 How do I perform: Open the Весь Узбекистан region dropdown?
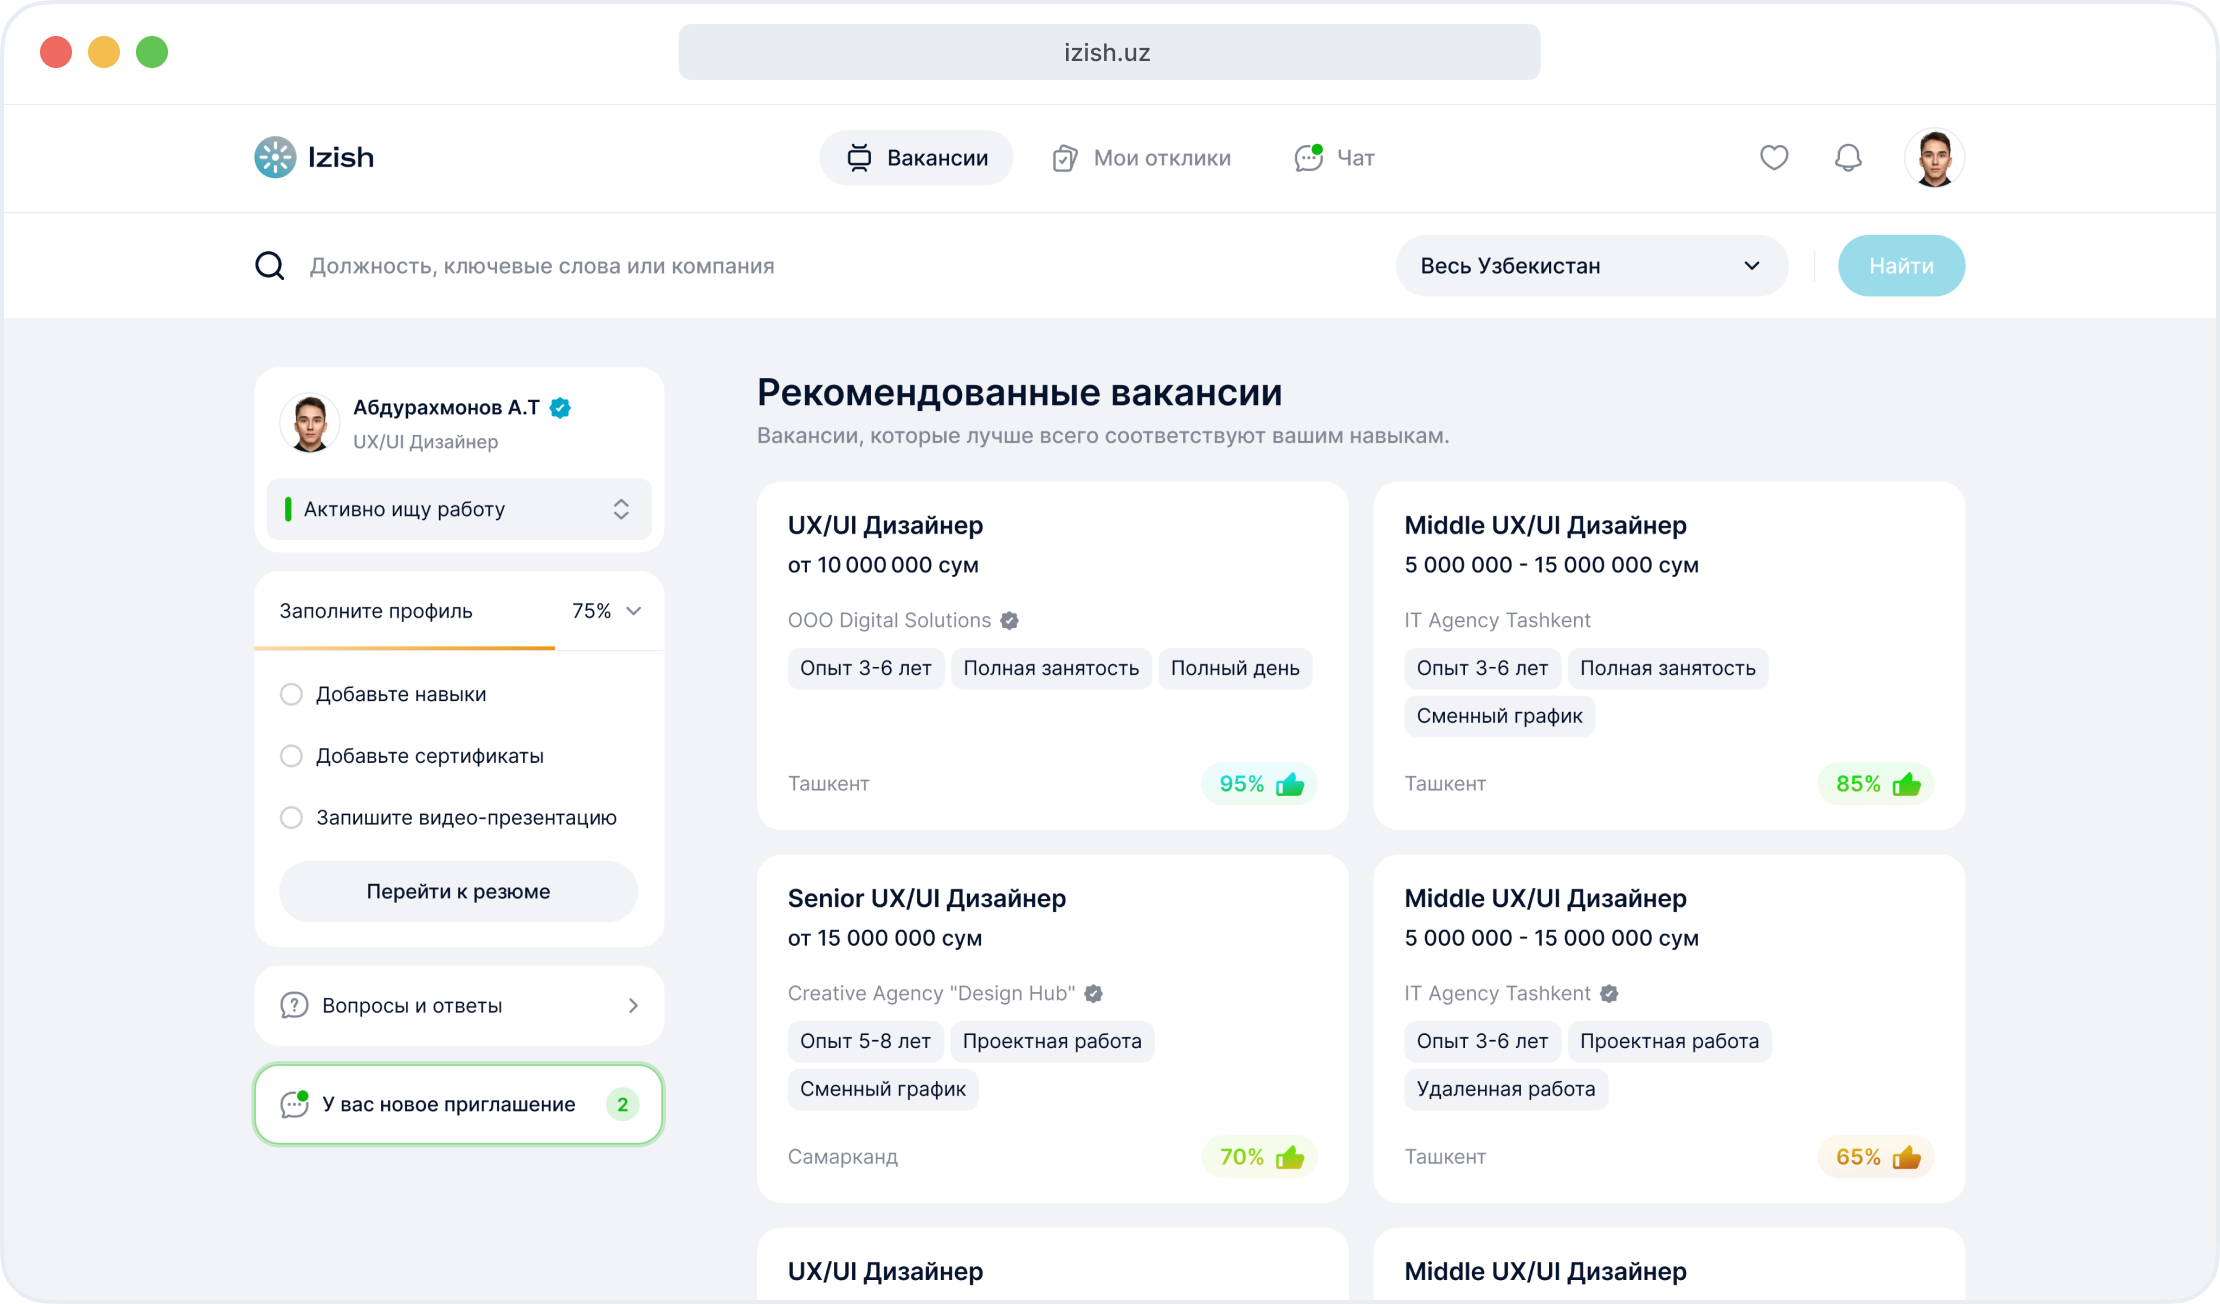tap(1591, 266)
